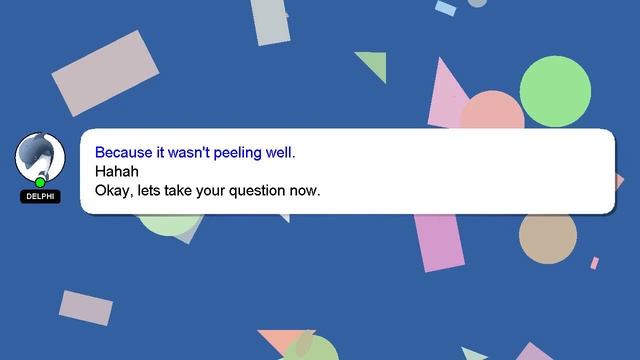Click the small green triangle near the top
The height and width of the screenshot is (360, 640).
(375, 64)
